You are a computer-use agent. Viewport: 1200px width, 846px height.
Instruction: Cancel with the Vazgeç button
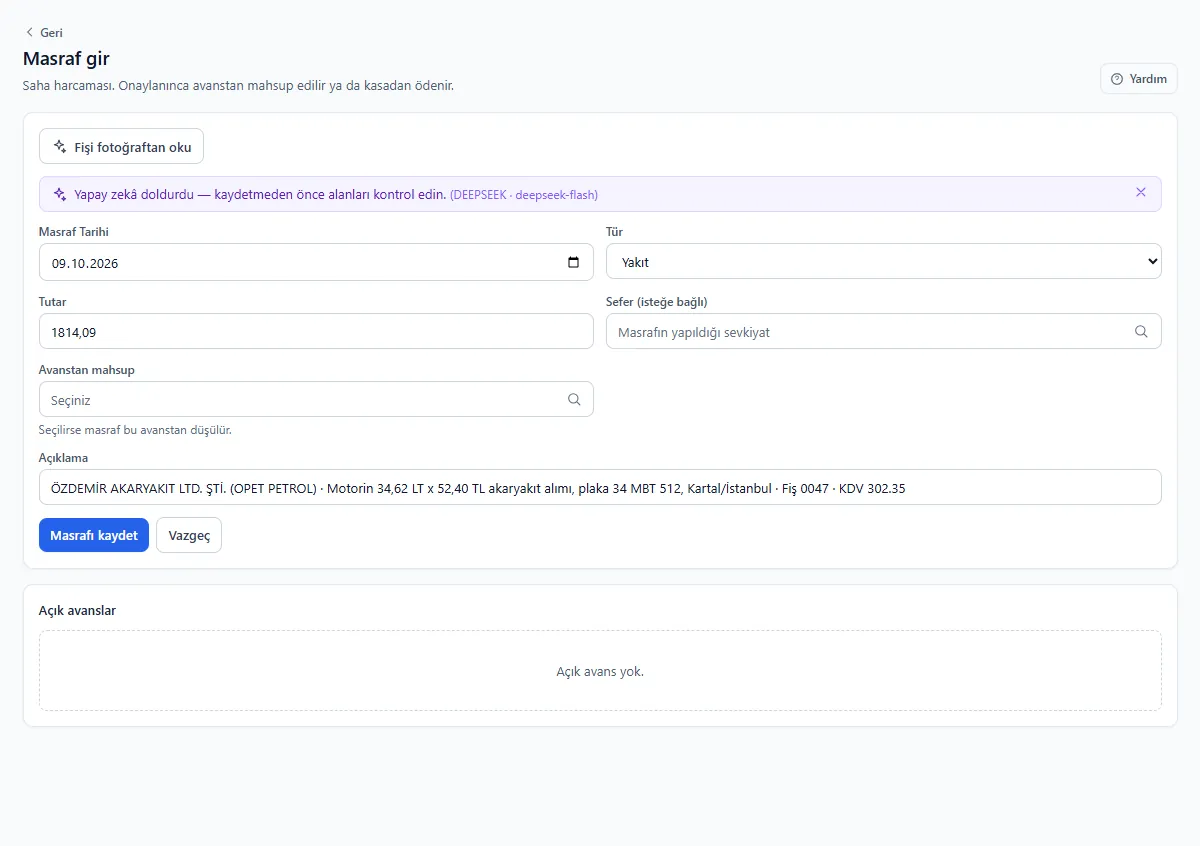[x=189, y=535]
